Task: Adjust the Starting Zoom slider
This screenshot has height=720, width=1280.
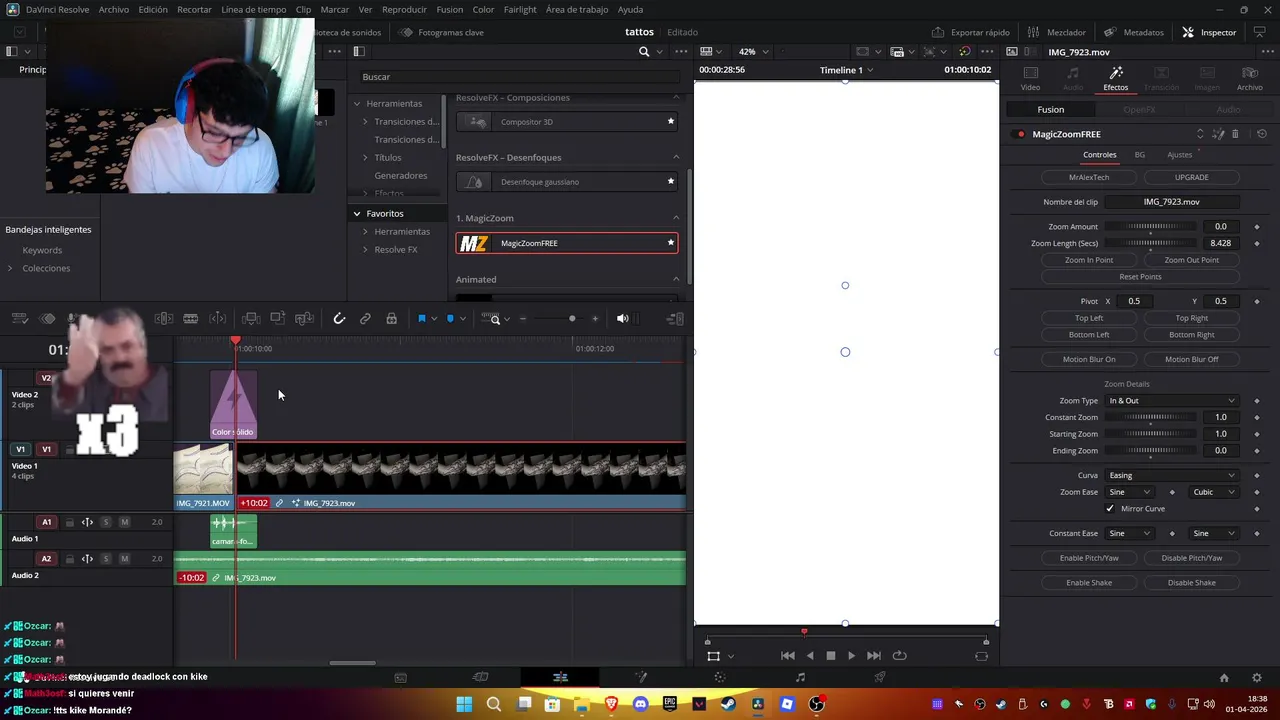Action: click(x=1151, y=434)
